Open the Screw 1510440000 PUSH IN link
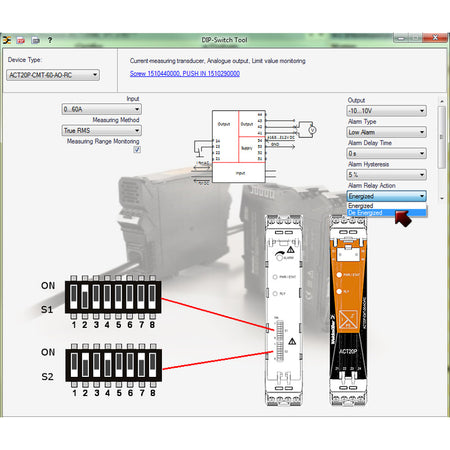This screenshot has width=450, height=450. (x=185, y=73)
